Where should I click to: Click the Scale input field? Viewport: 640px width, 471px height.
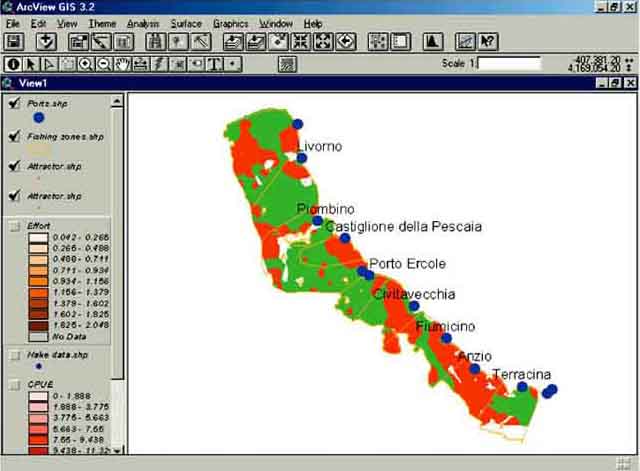coord(510,63)
